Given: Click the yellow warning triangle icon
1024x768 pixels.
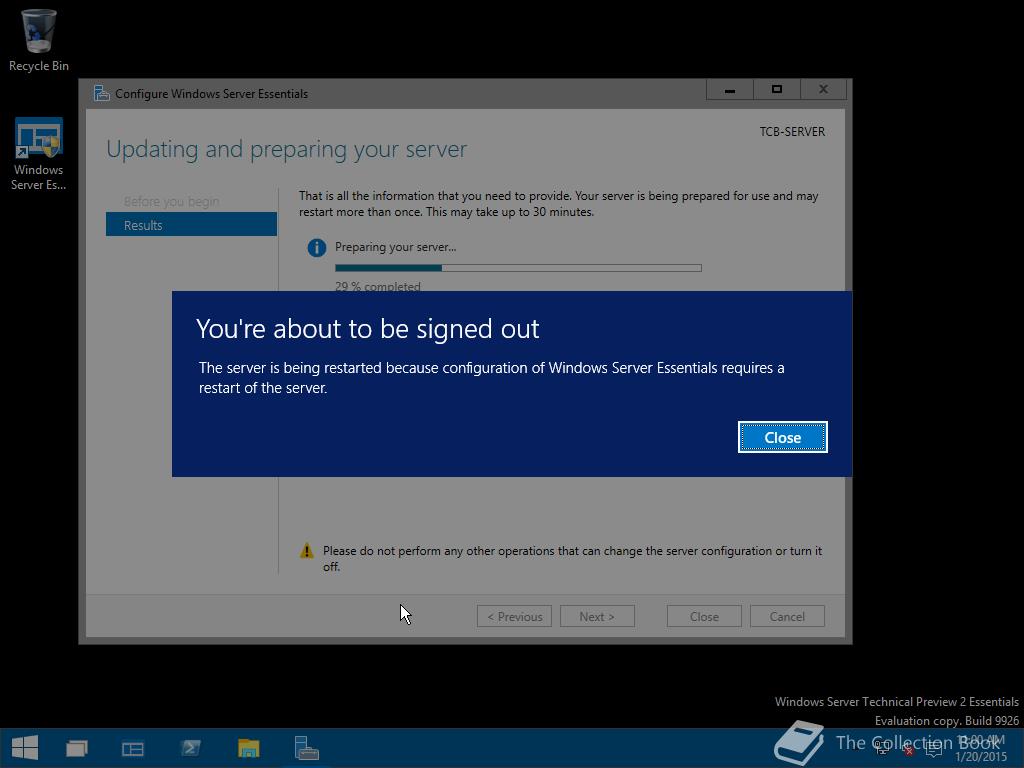Looking at the screenshot, I should point(306,551).
